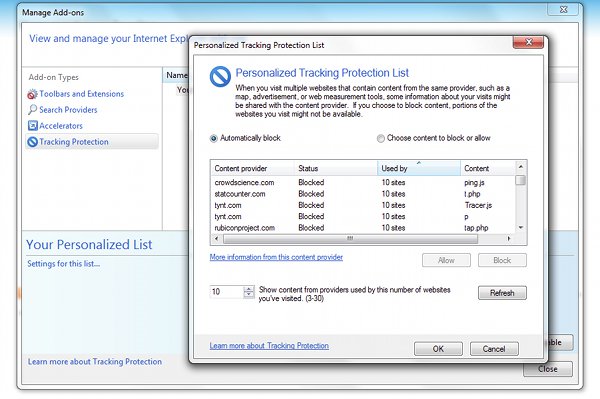
Task: Open Settings for this list in Manage Add-ons
Action: pyautogui.click(x=64, y=264)
